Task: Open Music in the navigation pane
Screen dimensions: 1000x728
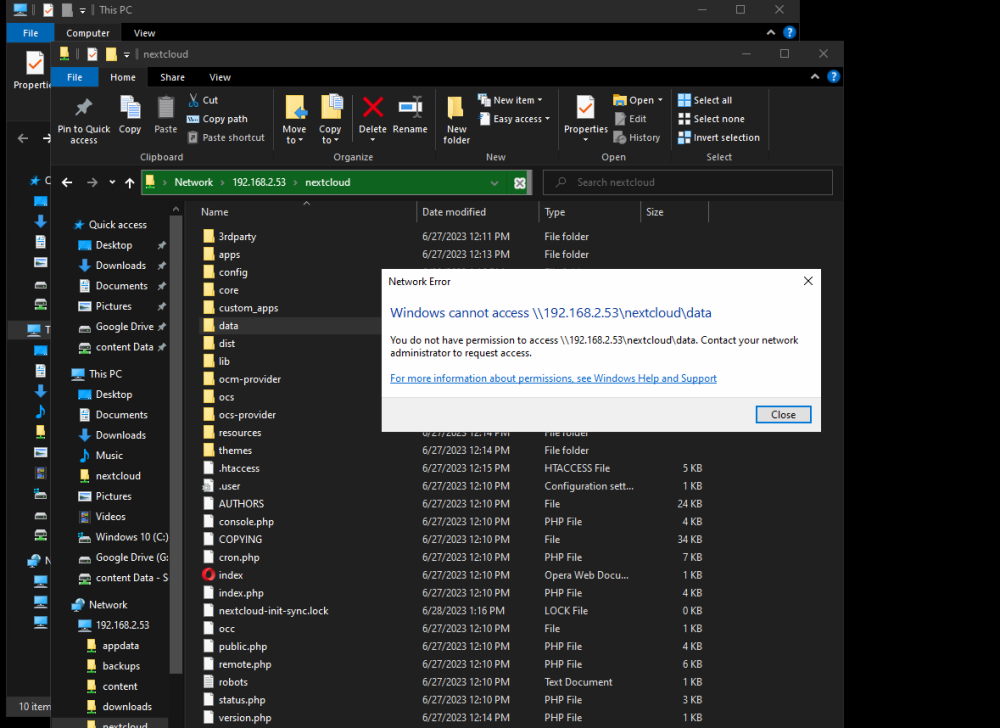Action: pyautogui.click(x=109, y=455)
